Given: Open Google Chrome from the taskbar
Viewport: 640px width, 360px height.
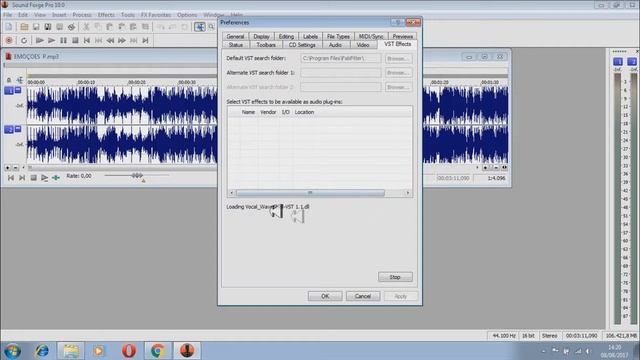Looking at the screenshot, I should [158, 351].
